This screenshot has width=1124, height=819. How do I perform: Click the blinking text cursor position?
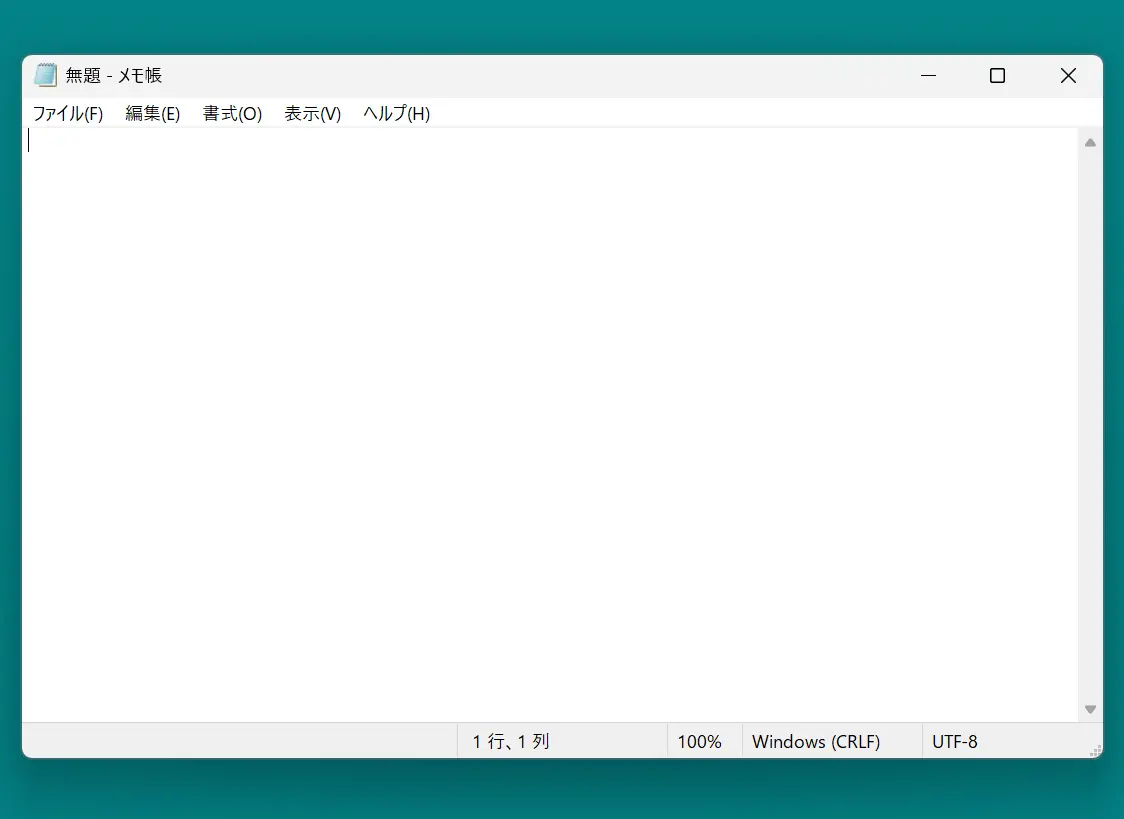[30, 141]
